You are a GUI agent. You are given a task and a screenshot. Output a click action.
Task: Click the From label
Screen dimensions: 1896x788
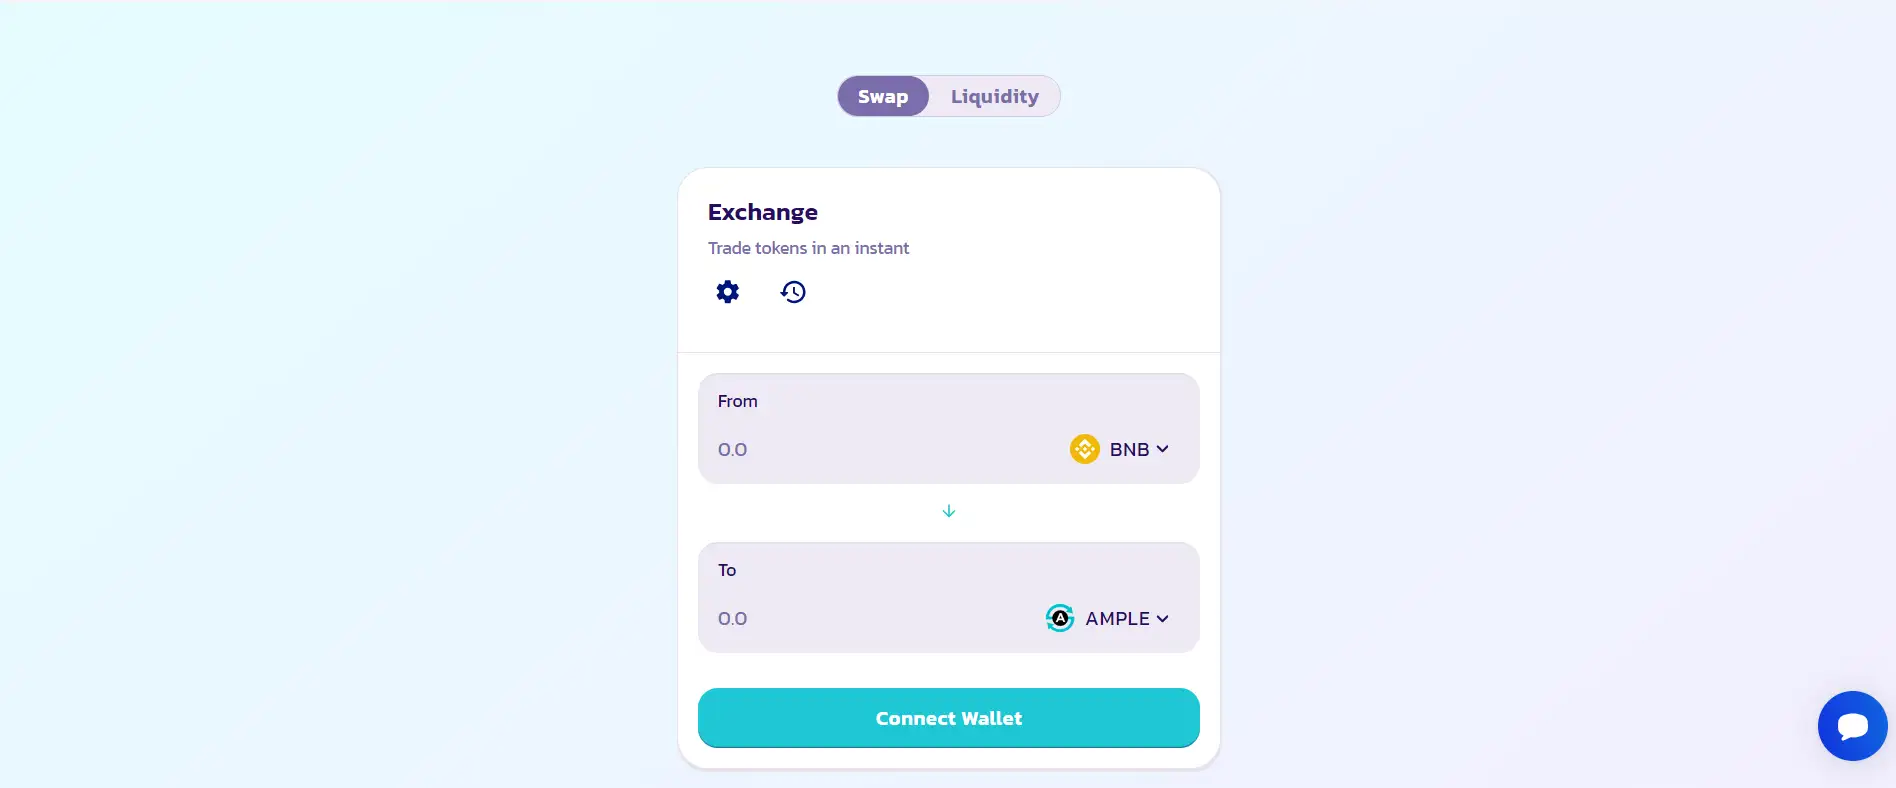(x=738, y=401)
